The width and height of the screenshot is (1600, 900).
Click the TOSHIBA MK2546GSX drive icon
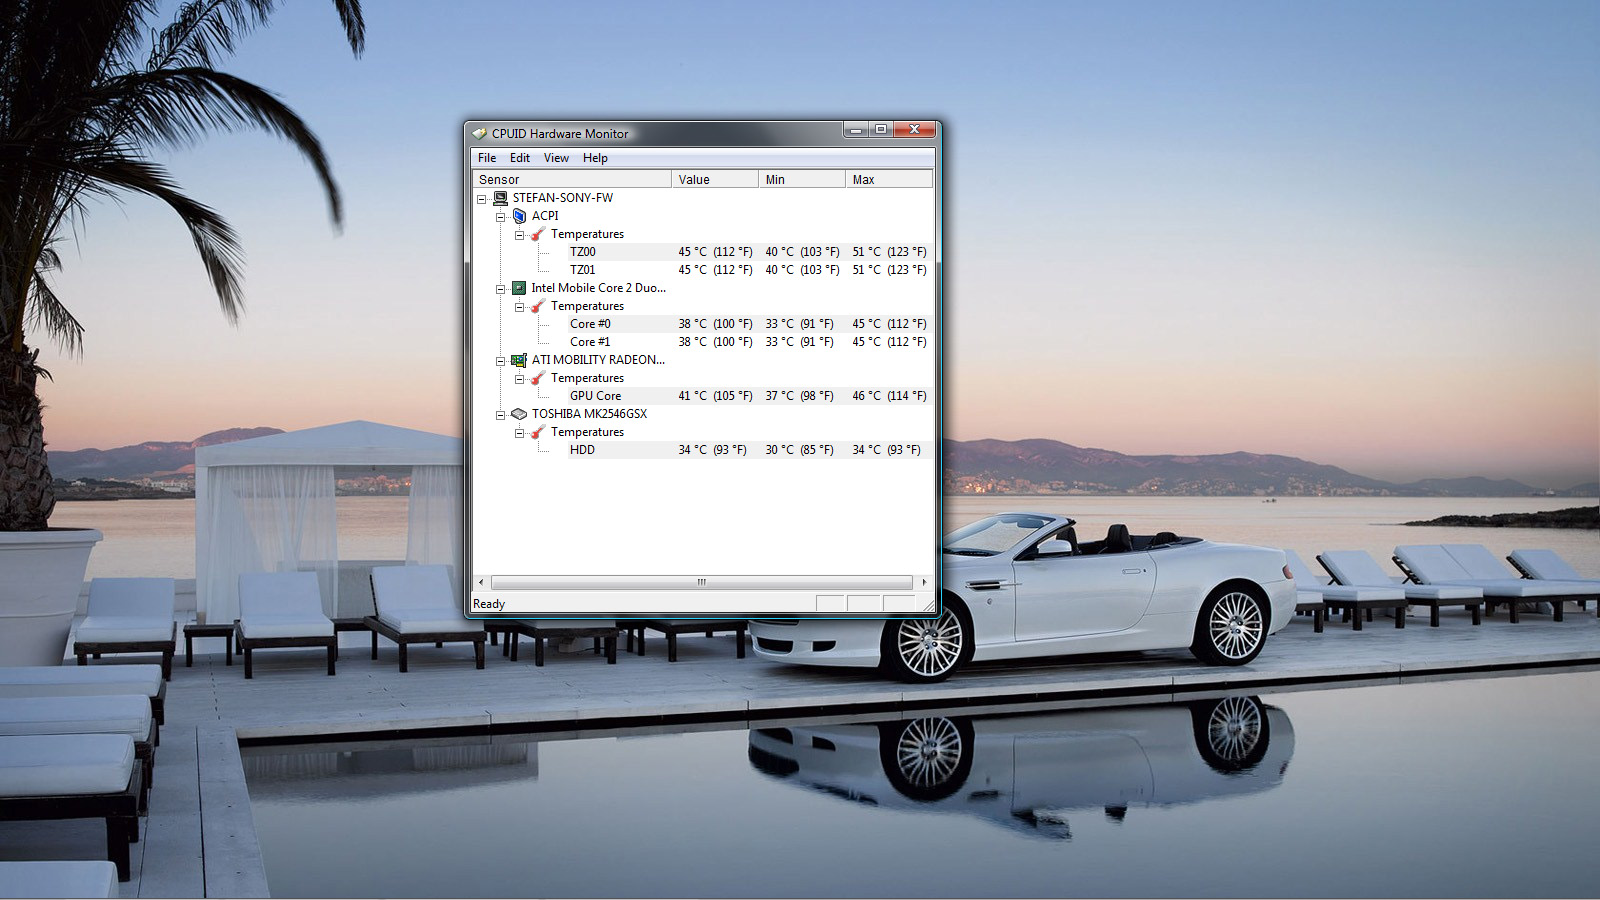pos(519,414)
